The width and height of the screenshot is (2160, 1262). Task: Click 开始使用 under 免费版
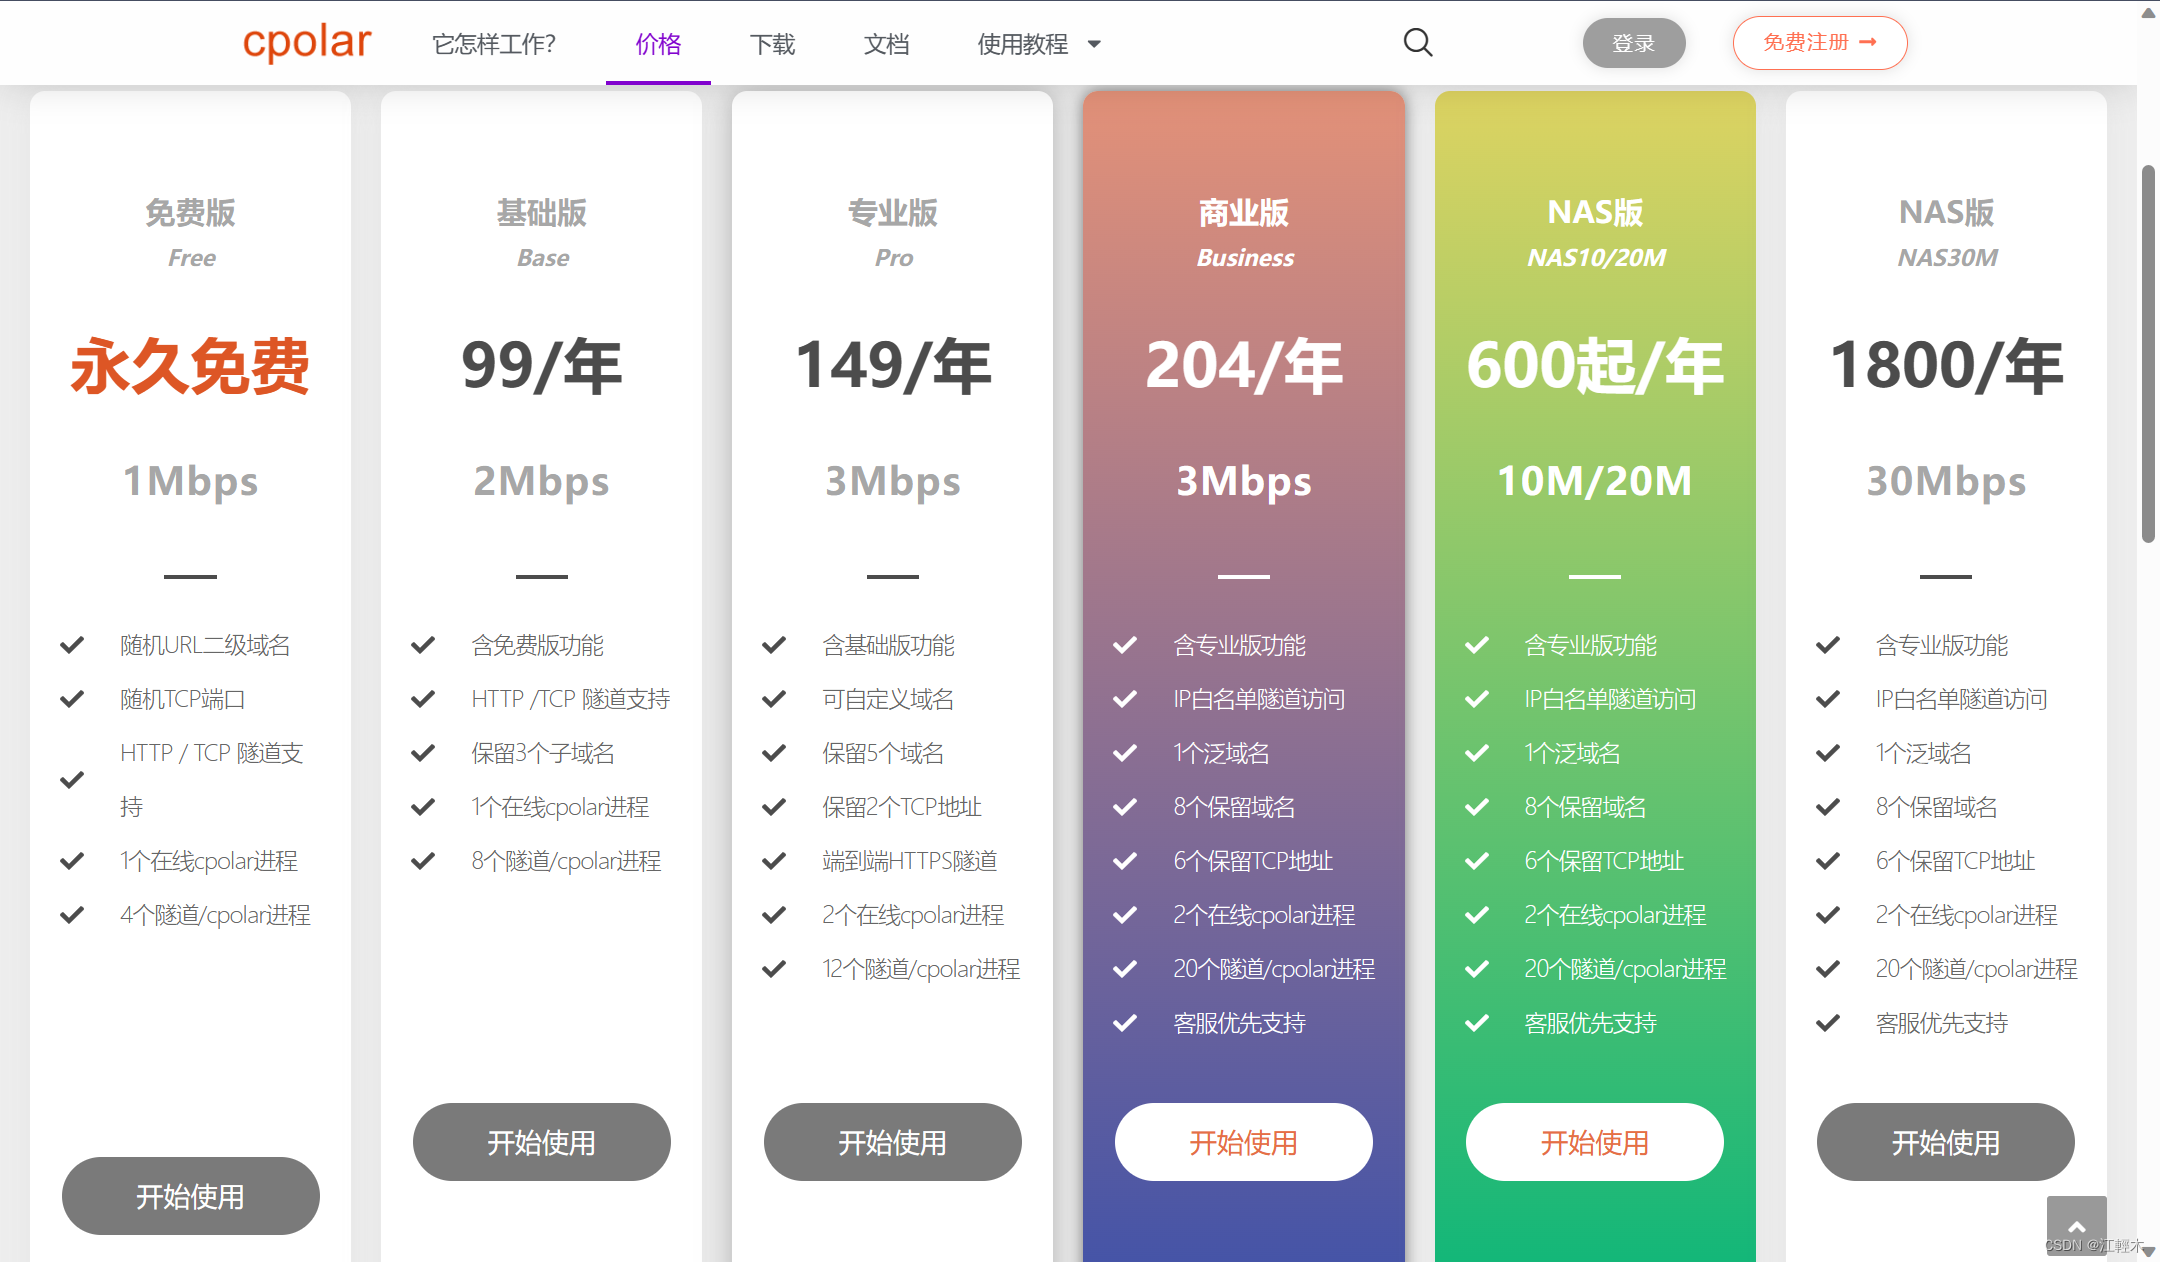click(190, 1196)
